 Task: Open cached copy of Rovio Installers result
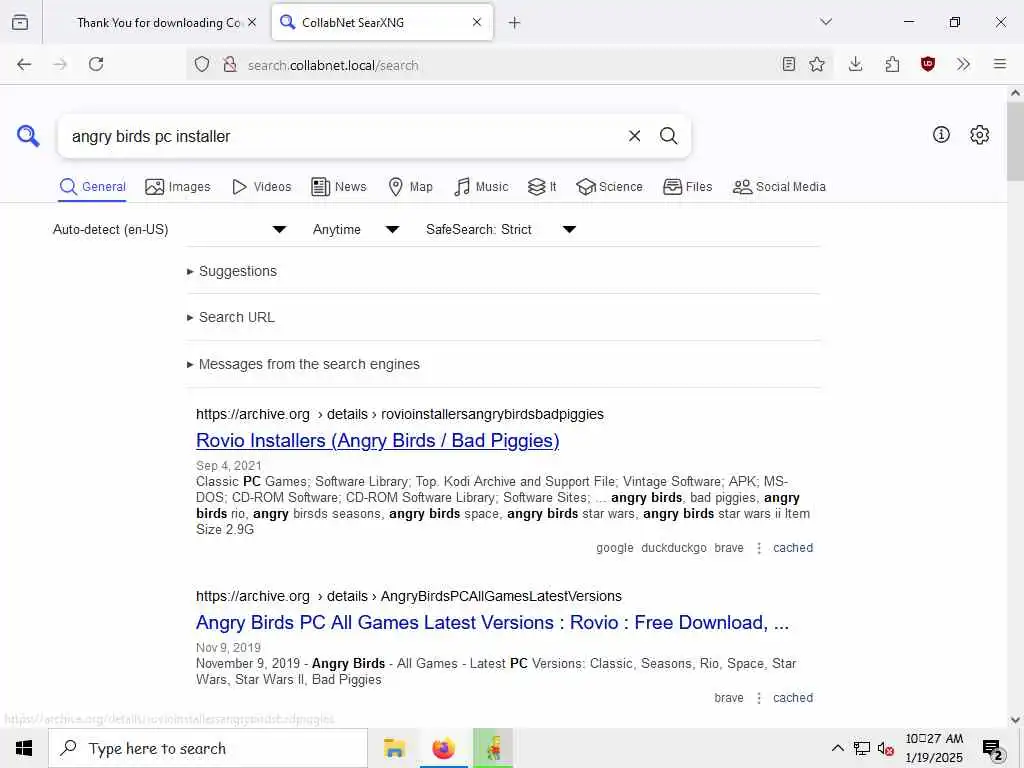(x=793, y=548)
